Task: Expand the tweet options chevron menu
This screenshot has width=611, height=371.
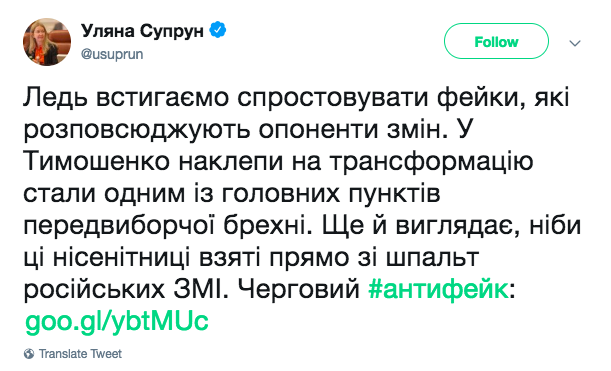Action: click(575, 42)
